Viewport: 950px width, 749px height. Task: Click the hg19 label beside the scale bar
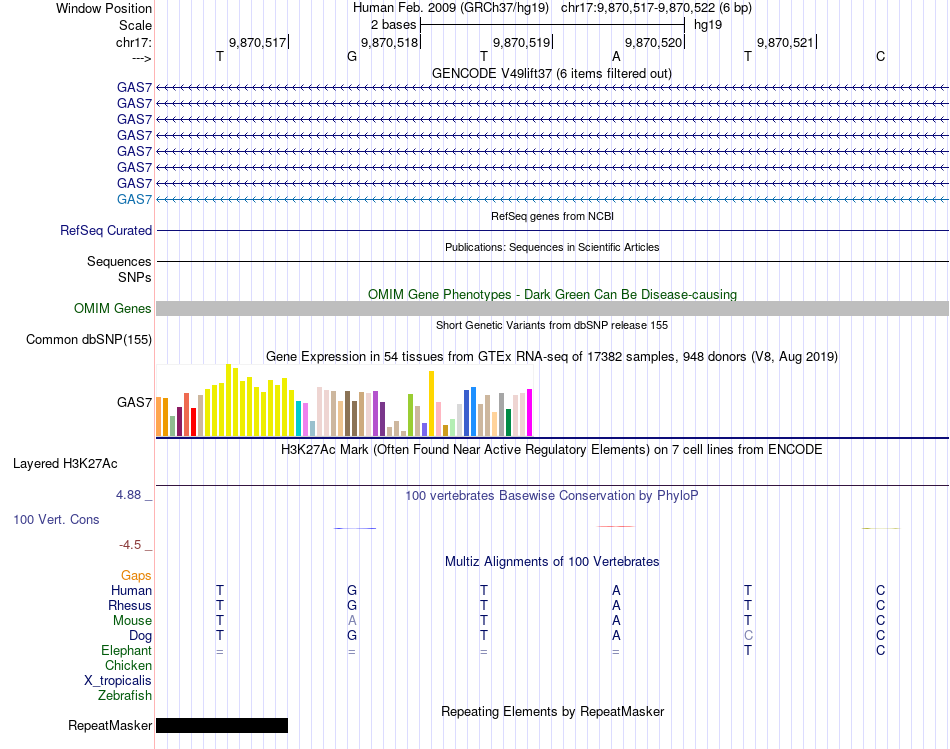pos(708,25)
